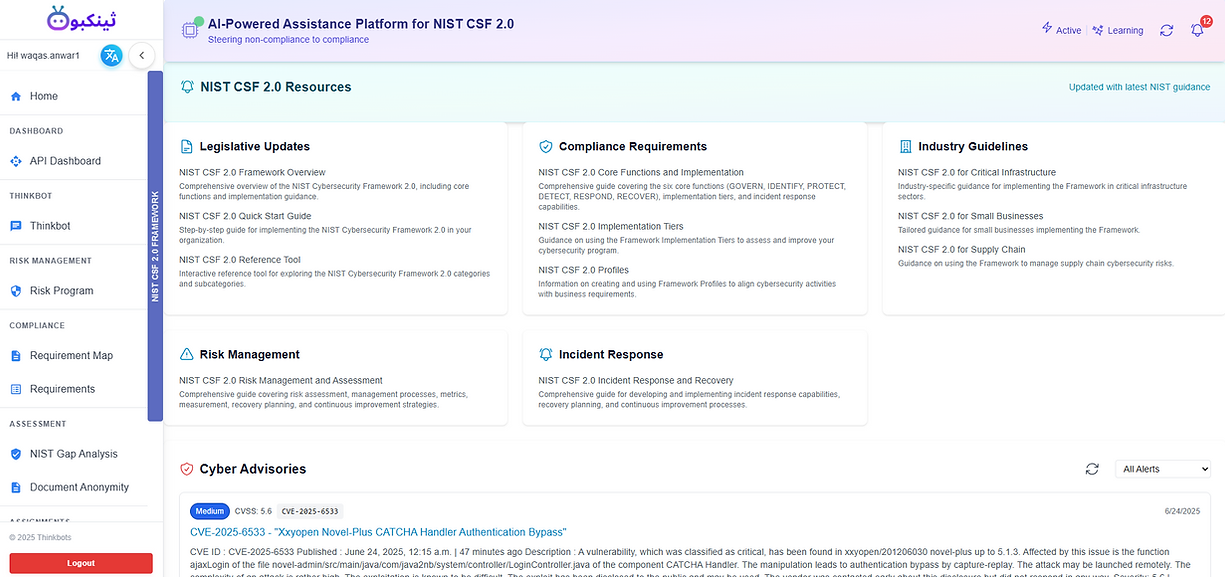Click the Compliance Requirements shield icon
The width and height of the screenshot is (1225, 577).
coord(545,146)
